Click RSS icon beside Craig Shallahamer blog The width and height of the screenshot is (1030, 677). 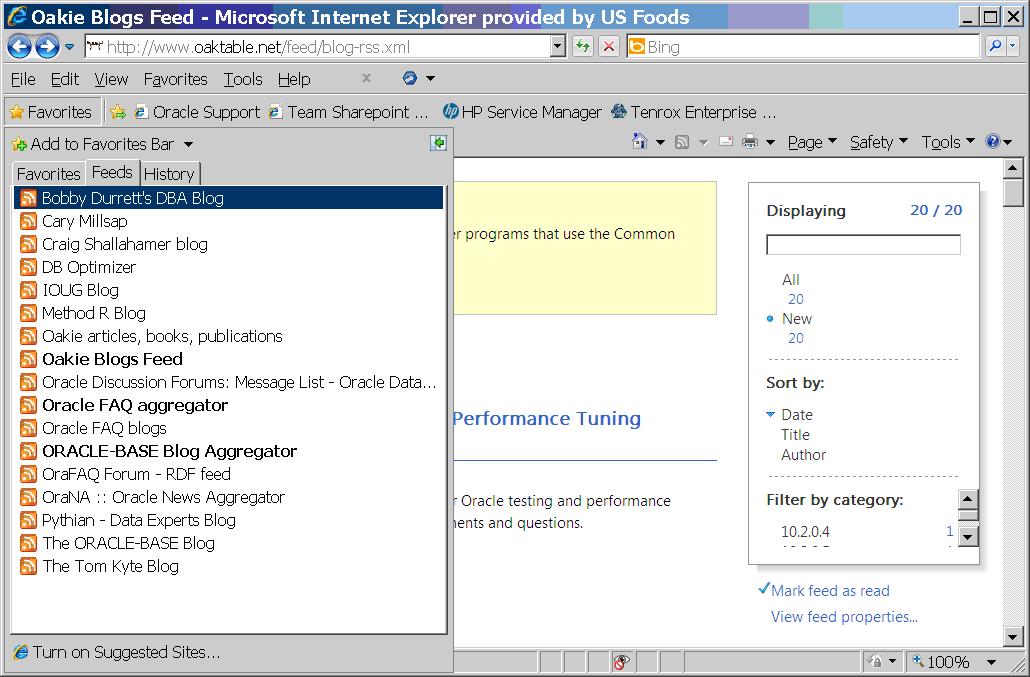click(28, 244)
